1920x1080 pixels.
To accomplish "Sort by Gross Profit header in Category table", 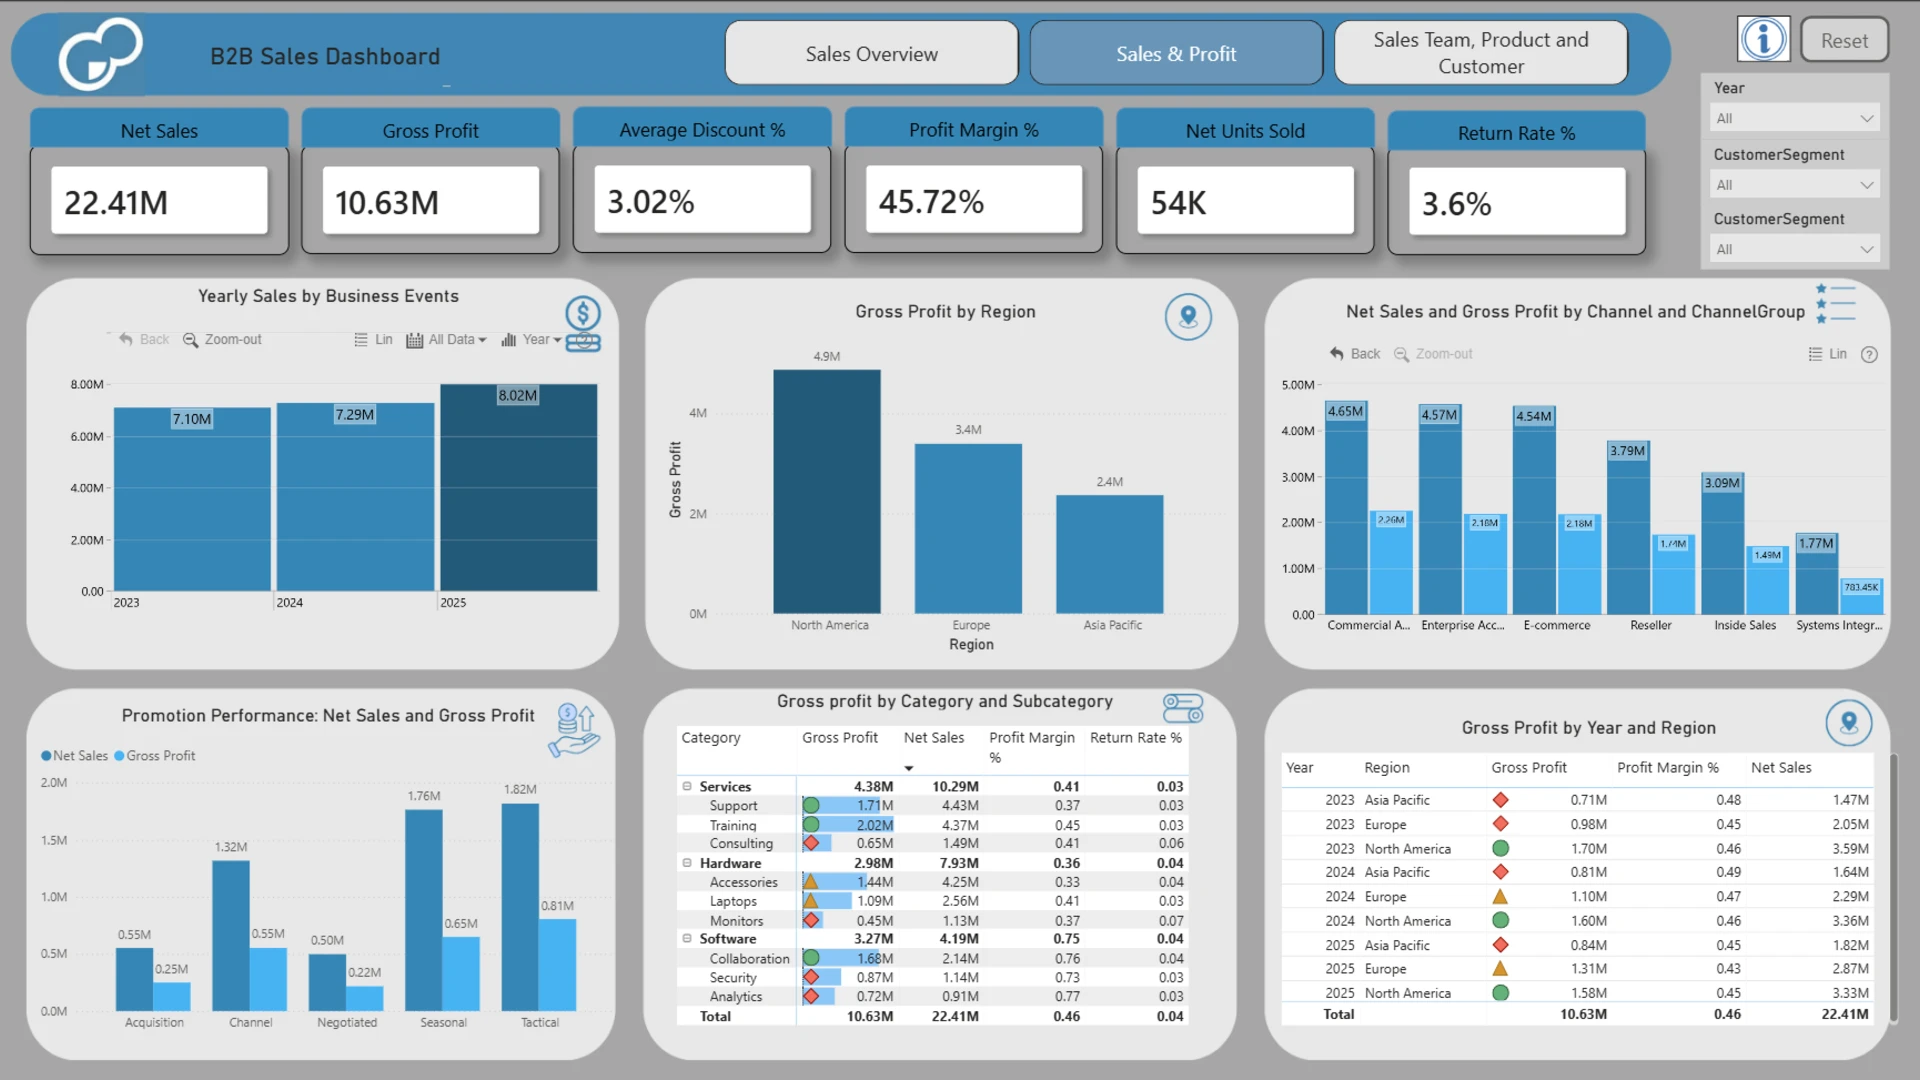I will 840,738.
